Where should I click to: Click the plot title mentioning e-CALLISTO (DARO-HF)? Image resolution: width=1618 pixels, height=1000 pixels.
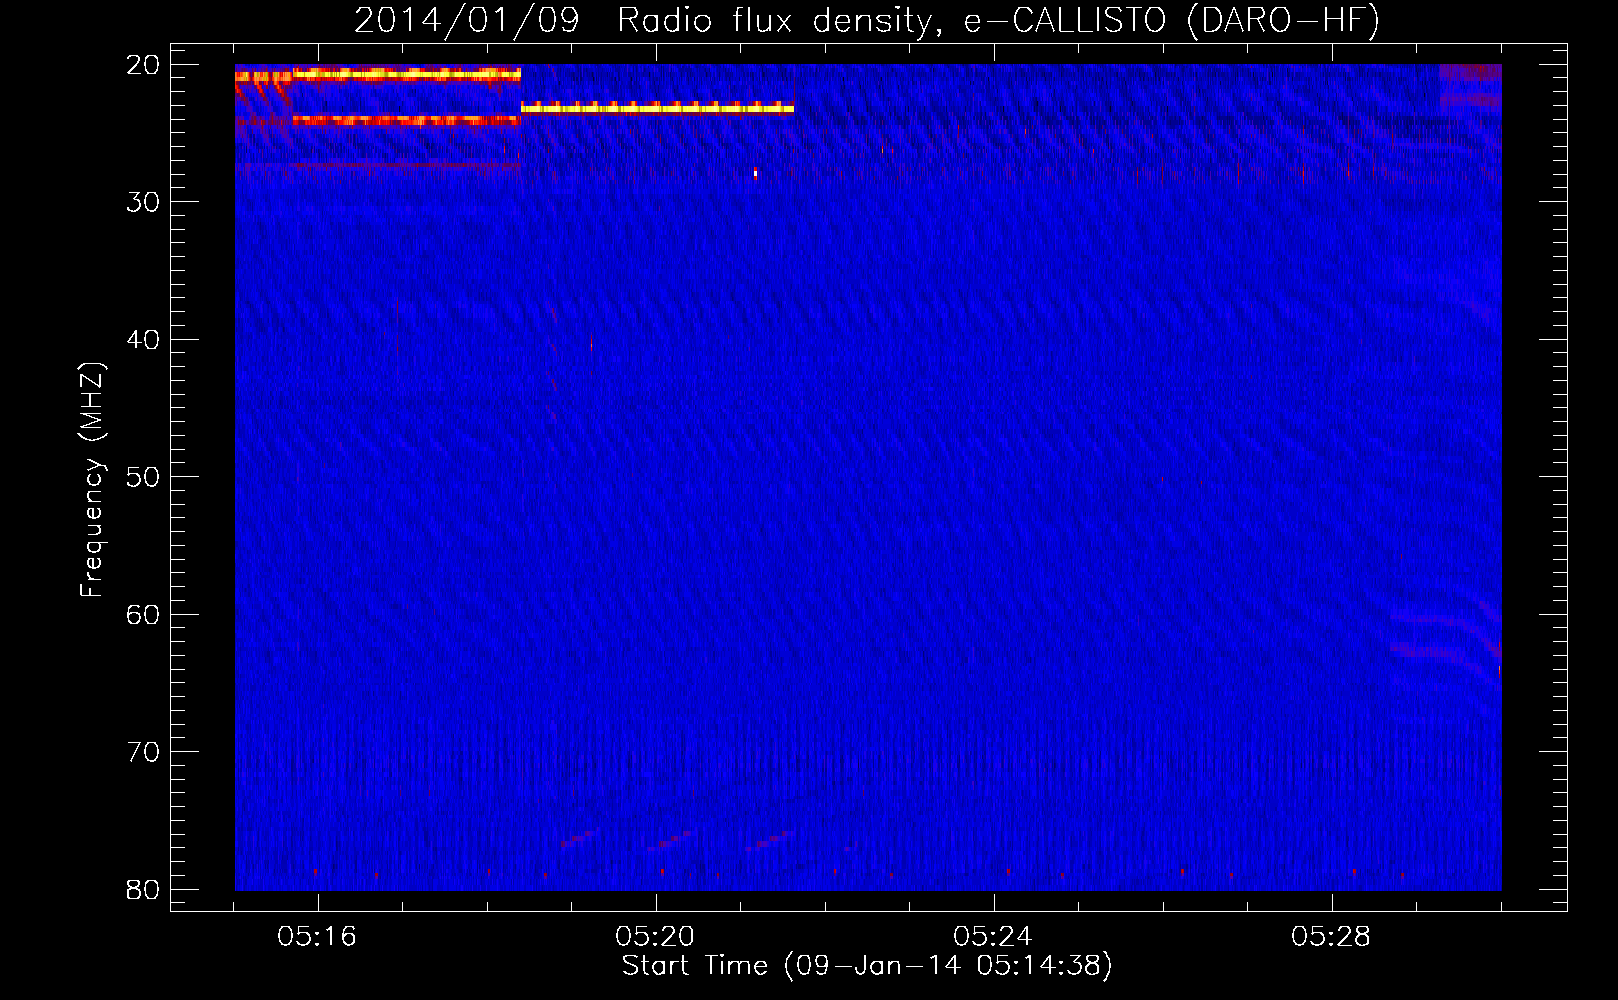pyautogui.click(x=867, y=20)
